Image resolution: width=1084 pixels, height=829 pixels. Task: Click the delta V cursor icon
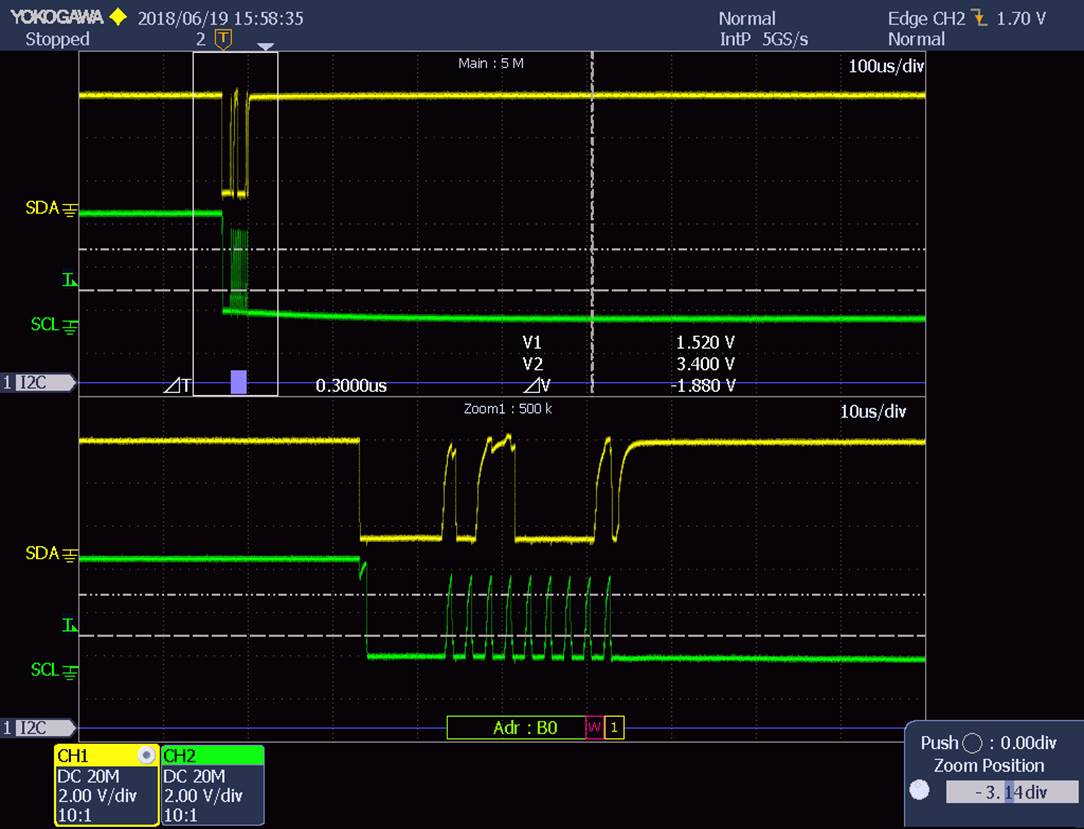pyautogui.click(x=537, y=385)
